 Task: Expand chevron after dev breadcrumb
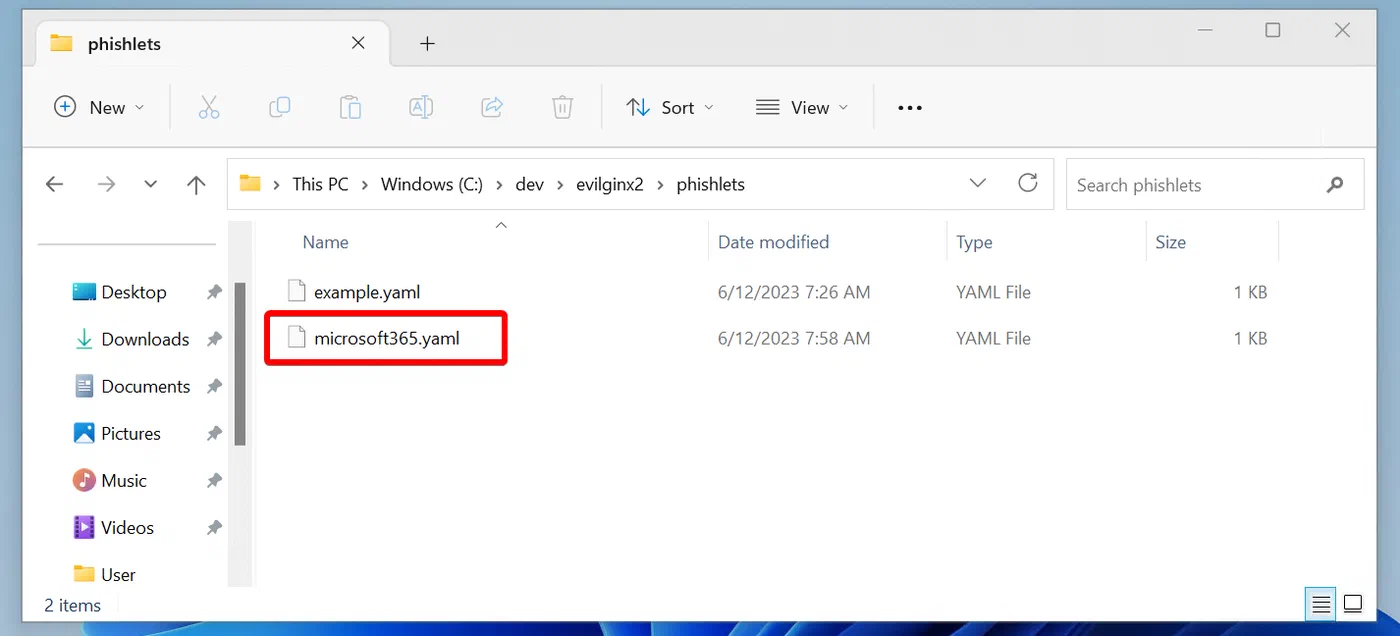[560, 184]
